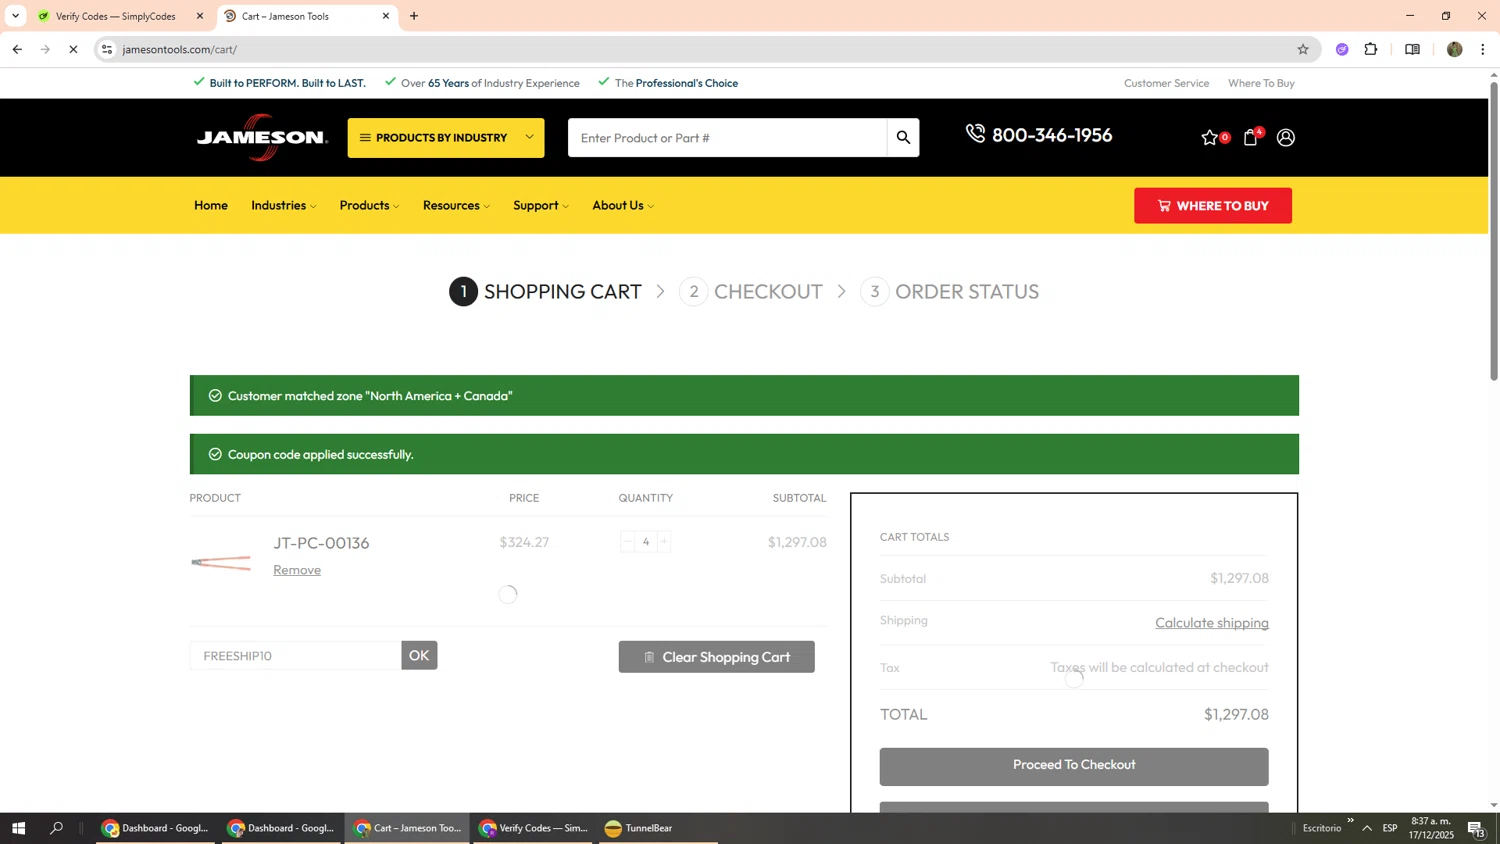This screenshot has height=844, width=1500.
Task: Open new tab with plus button
Action: pyautogui.click(x=414, y=16)
